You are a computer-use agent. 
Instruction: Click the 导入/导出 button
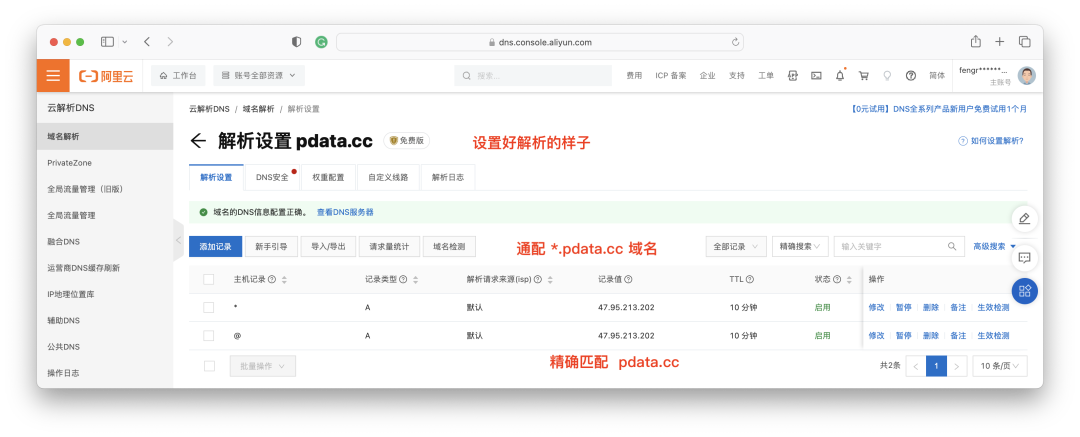click(328, 246)
